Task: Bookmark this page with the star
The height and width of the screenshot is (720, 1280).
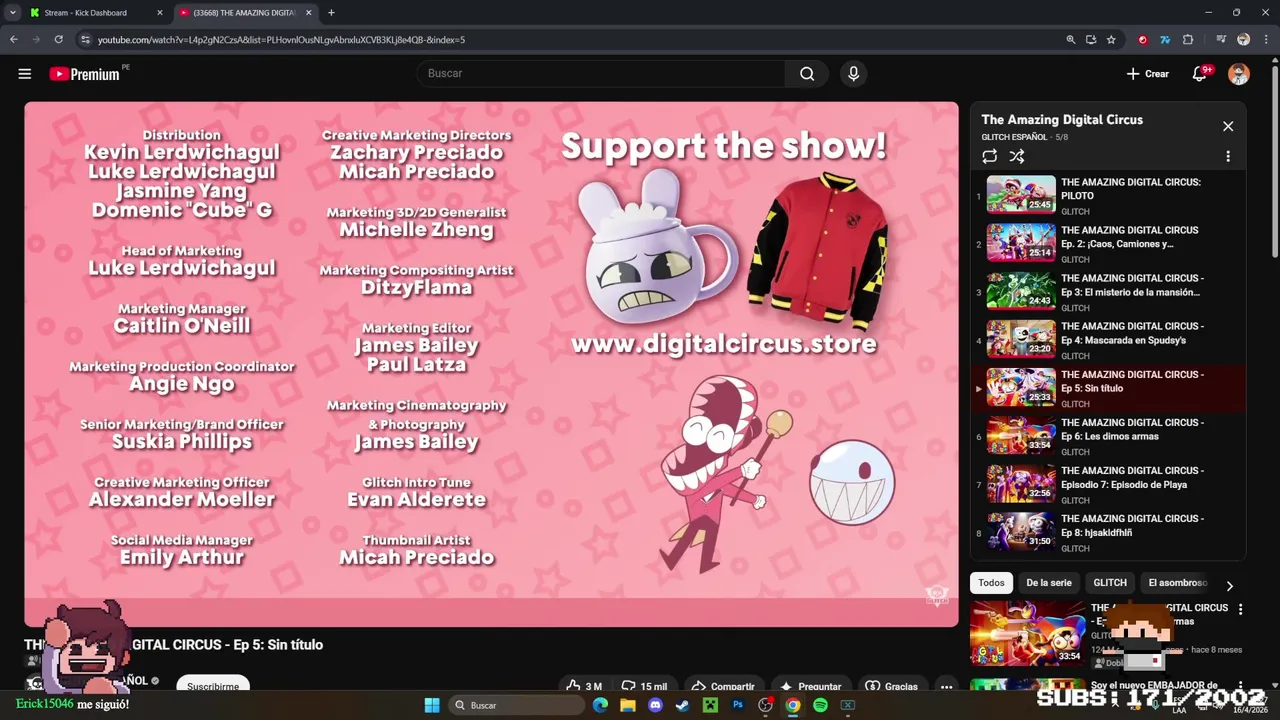Action: pos(1111,40)
